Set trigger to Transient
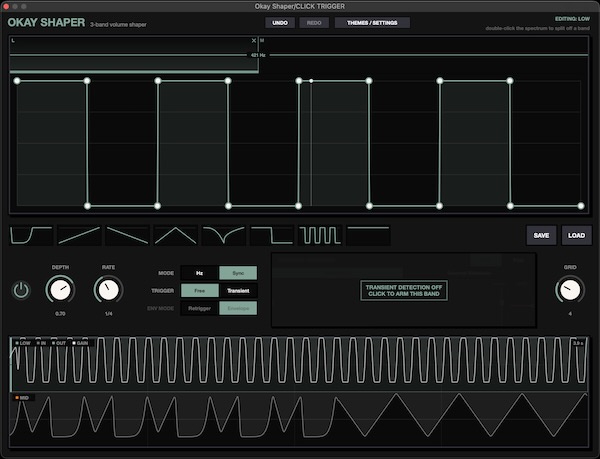 click(x=238, y=291)
